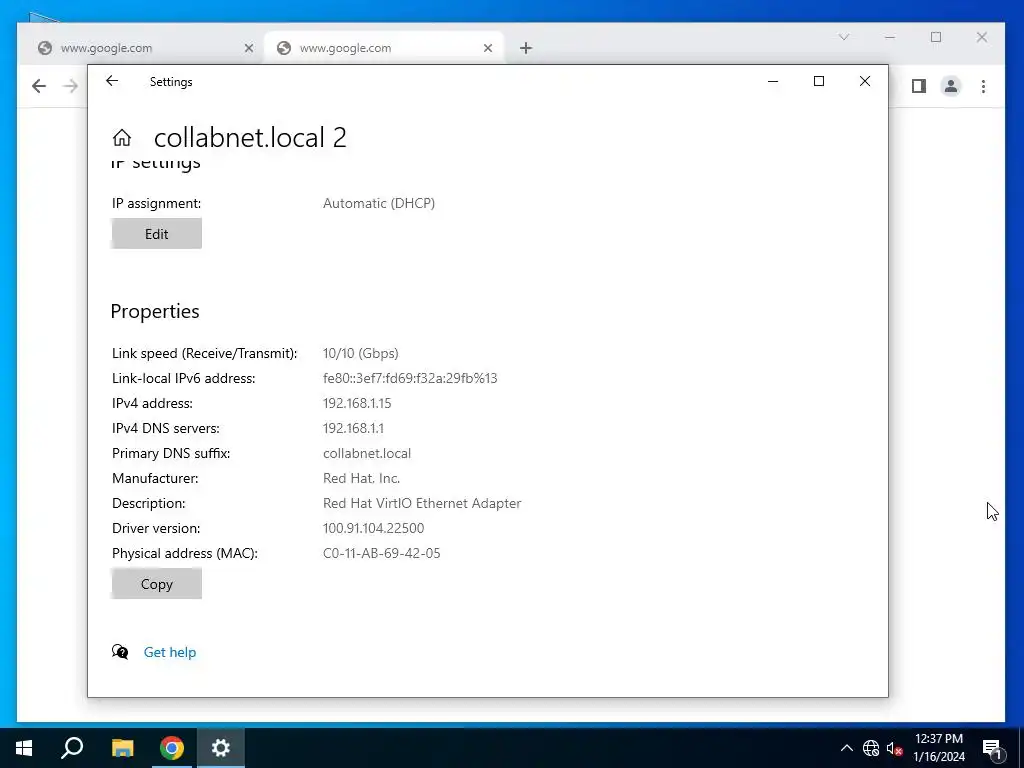Click the MAC address C0-11-AB-69-42-05

pos(381,553)
